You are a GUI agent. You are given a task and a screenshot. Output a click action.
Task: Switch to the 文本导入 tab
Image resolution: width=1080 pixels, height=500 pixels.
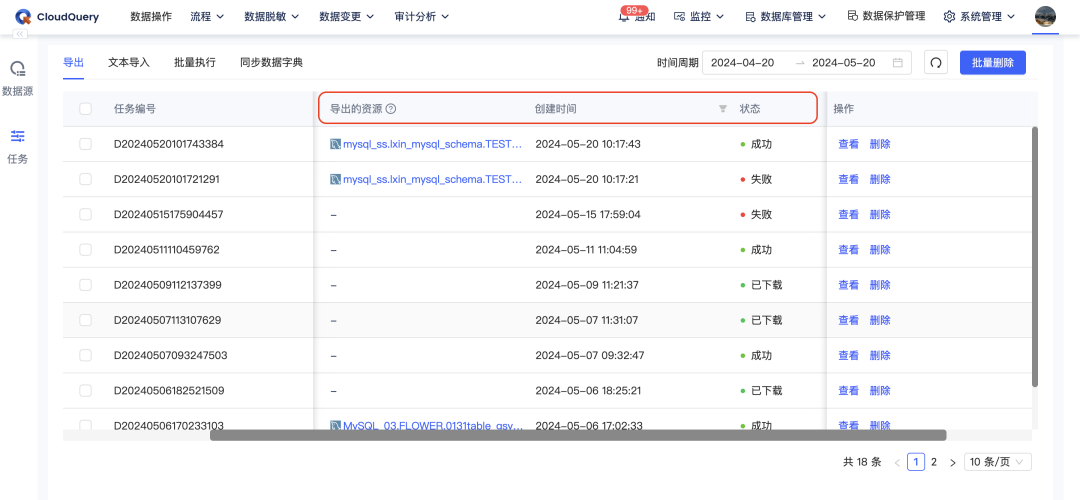click(x=129, y=63)
